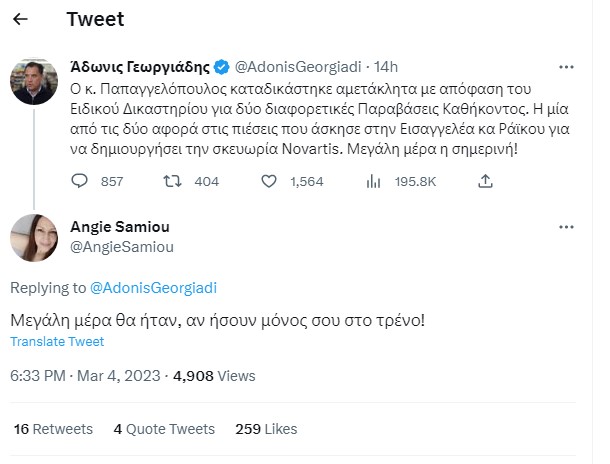The width and height of the screenshot is (610, 464).
Task: Click the blue verified badge
Action: [222, 67]
